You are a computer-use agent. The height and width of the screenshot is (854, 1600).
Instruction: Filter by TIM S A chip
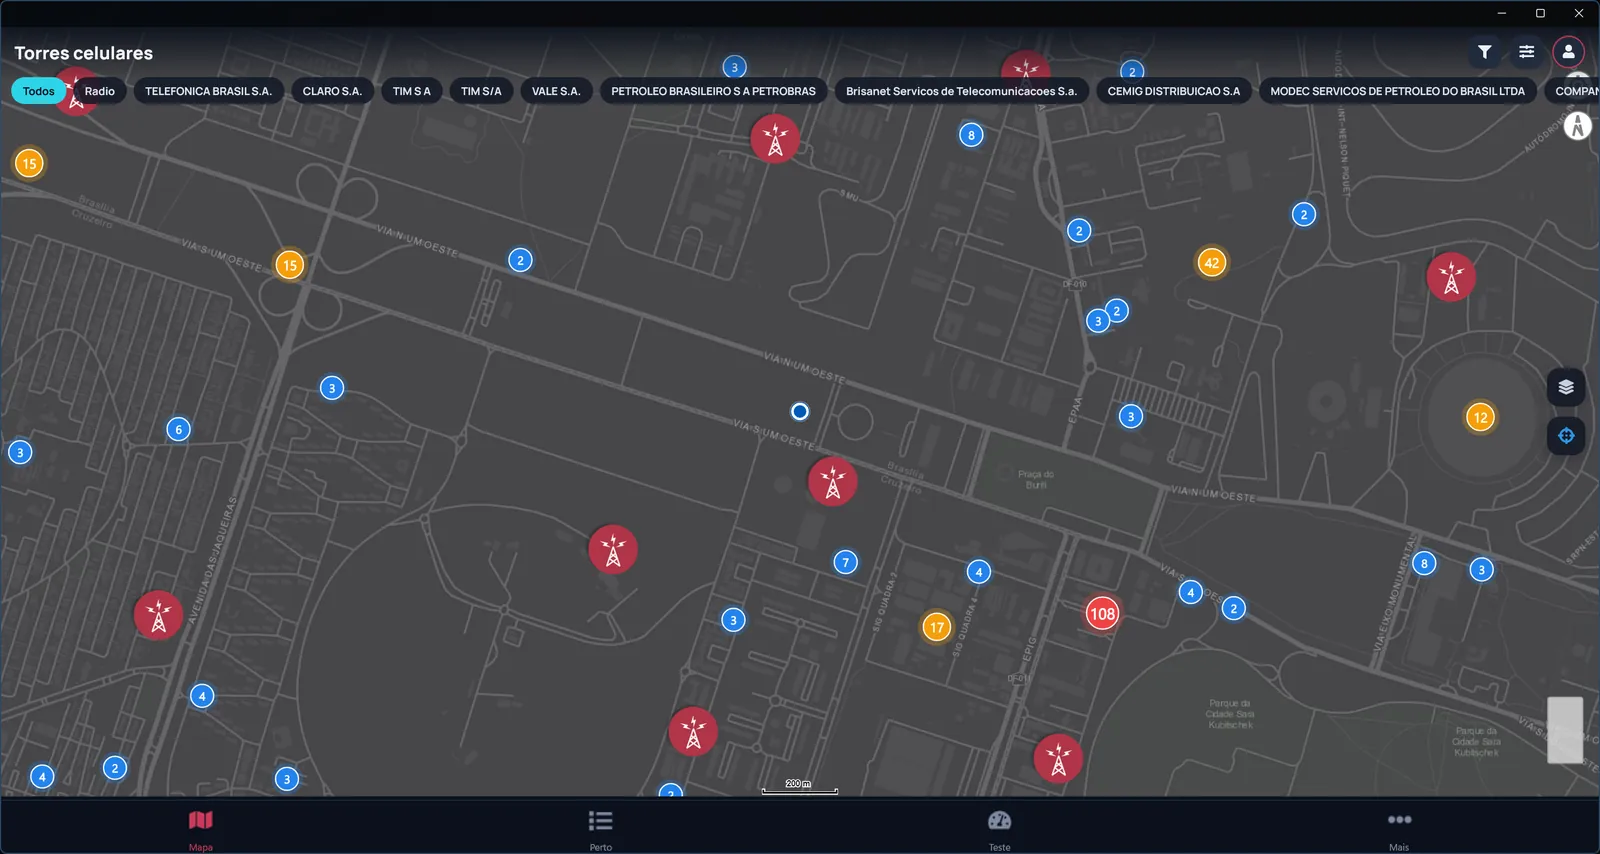coord(411,91)
